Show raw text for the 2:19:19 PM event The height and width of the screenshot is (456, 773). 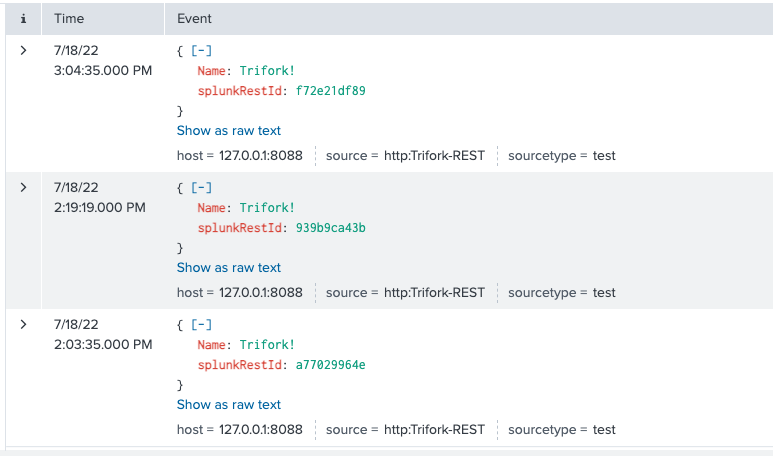(229, 268)
